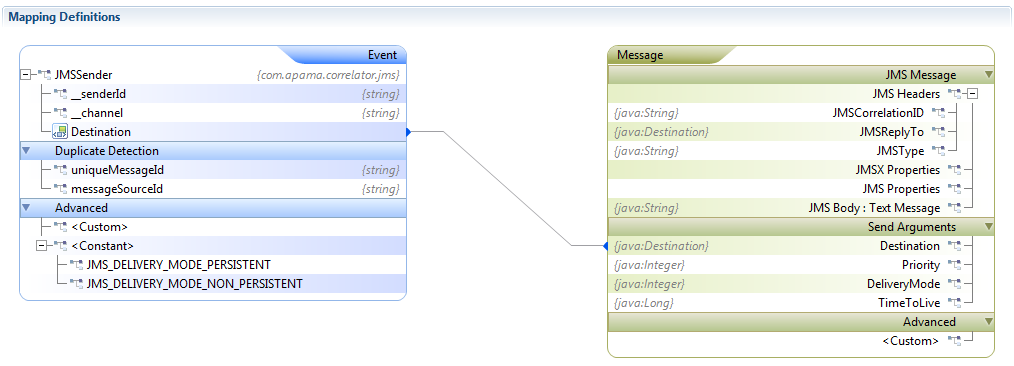The width and height of the screenshot is (1014, 366).
Task: Collapse the Send Arguments section
Action: [987, 227]
